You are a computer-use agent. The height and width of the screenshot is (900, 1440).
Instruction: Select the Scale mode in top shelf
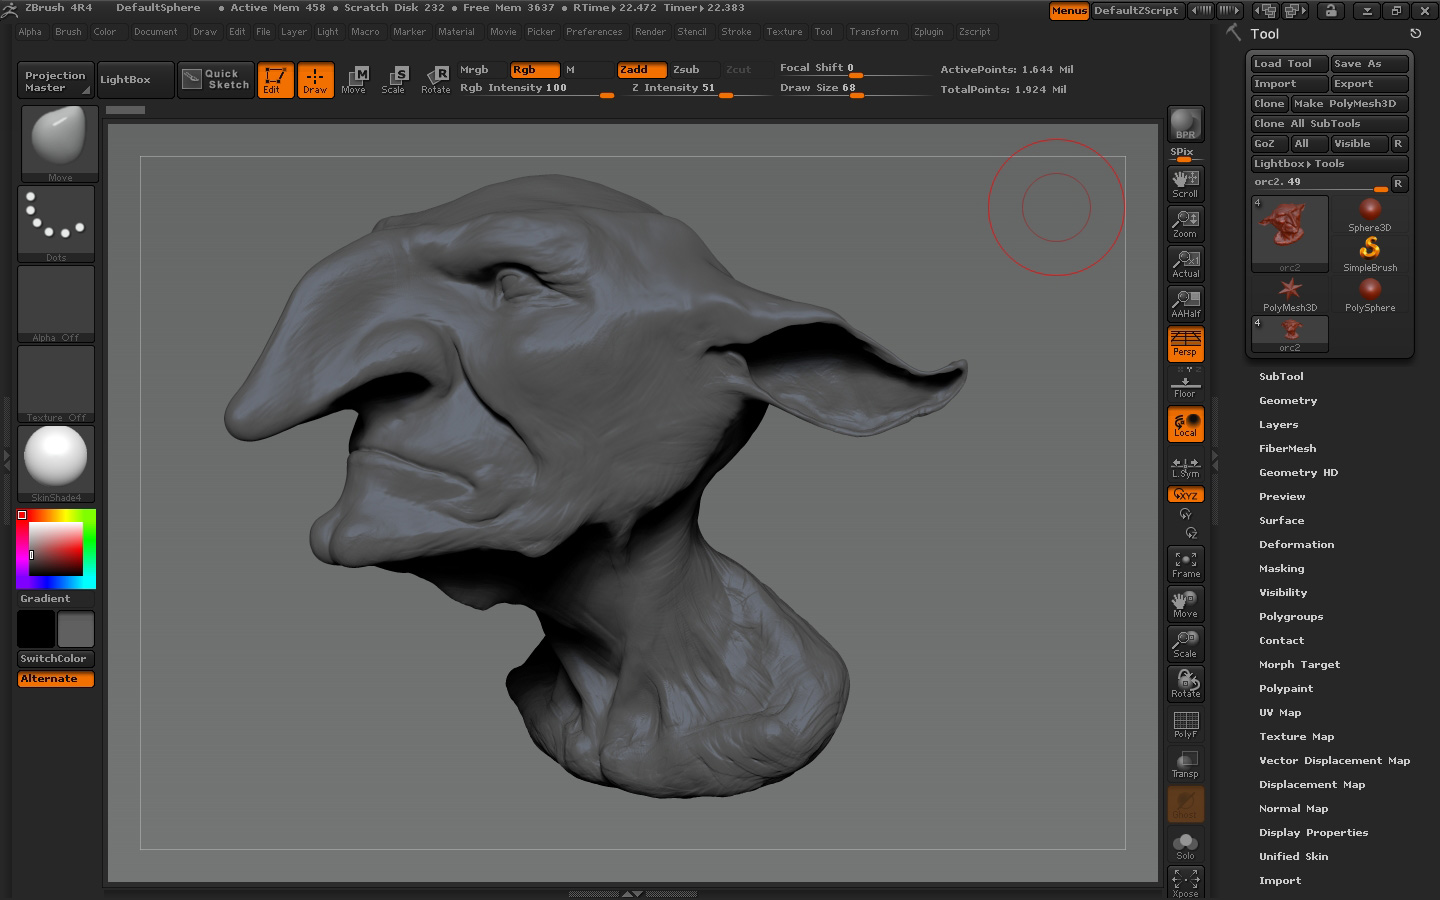(x=394, y=79)
